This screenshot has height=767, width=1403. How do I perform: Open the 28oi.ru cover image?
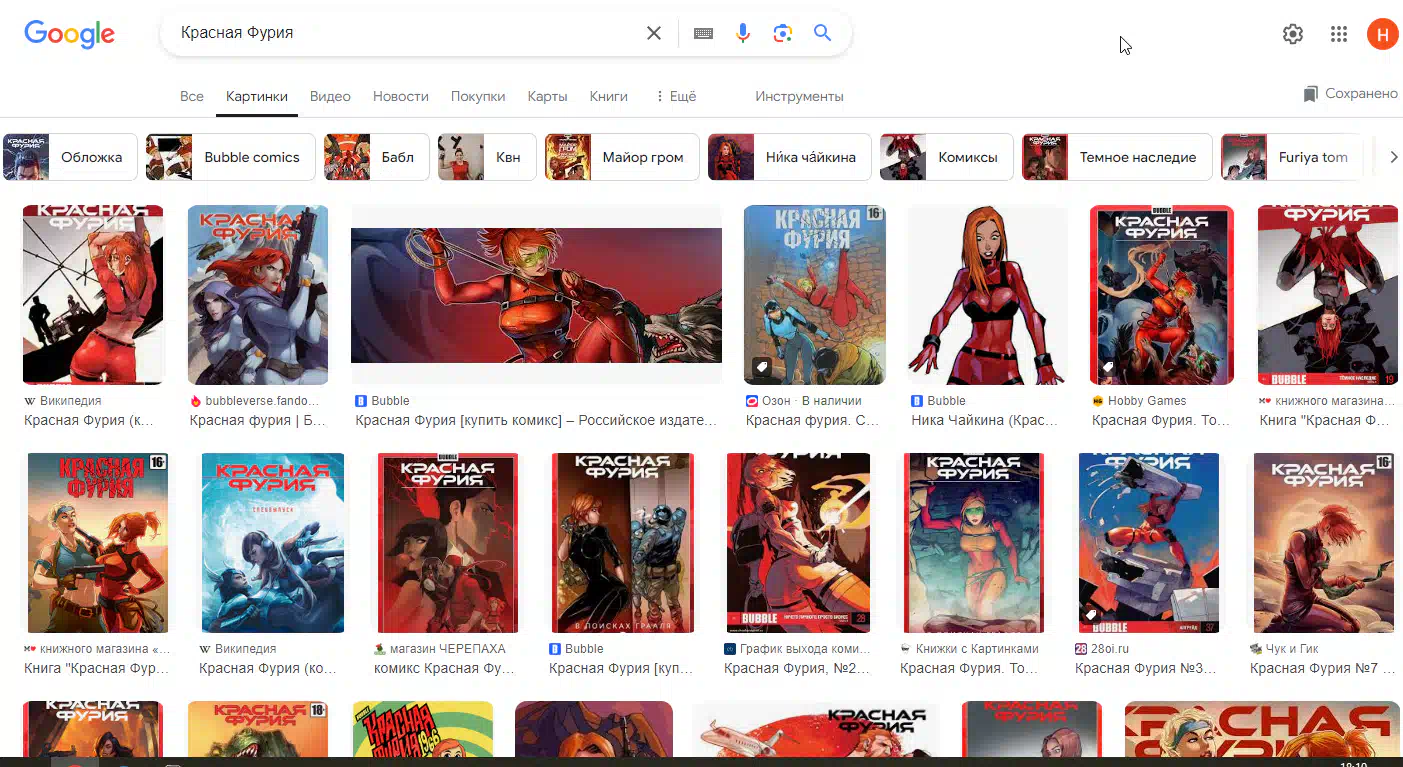click(x=1149, y=543)
